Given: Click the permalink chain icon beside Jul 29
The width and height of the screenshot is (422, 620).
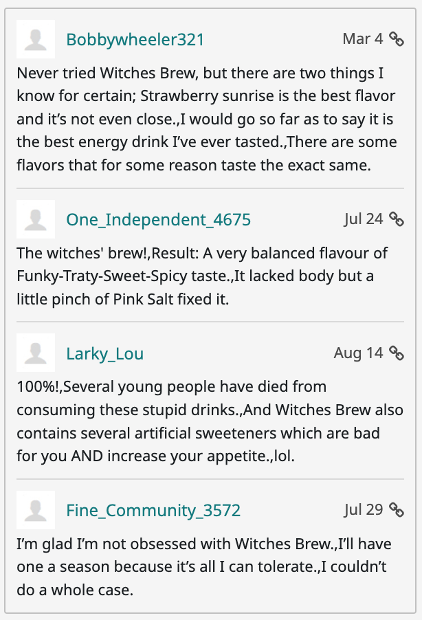Looking at the screenshot, I should 396,510.
